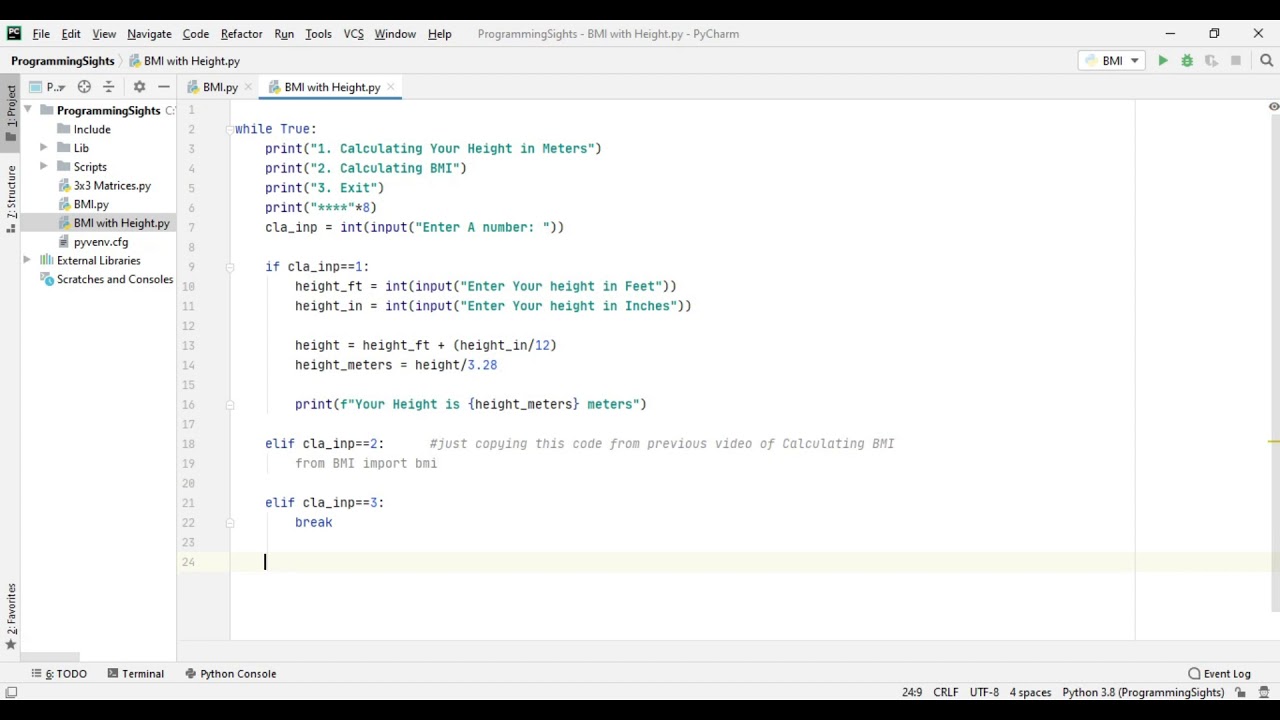Close the BMI with Height.py tab
Screen dimensions: 1280x720
pos(391,87)
